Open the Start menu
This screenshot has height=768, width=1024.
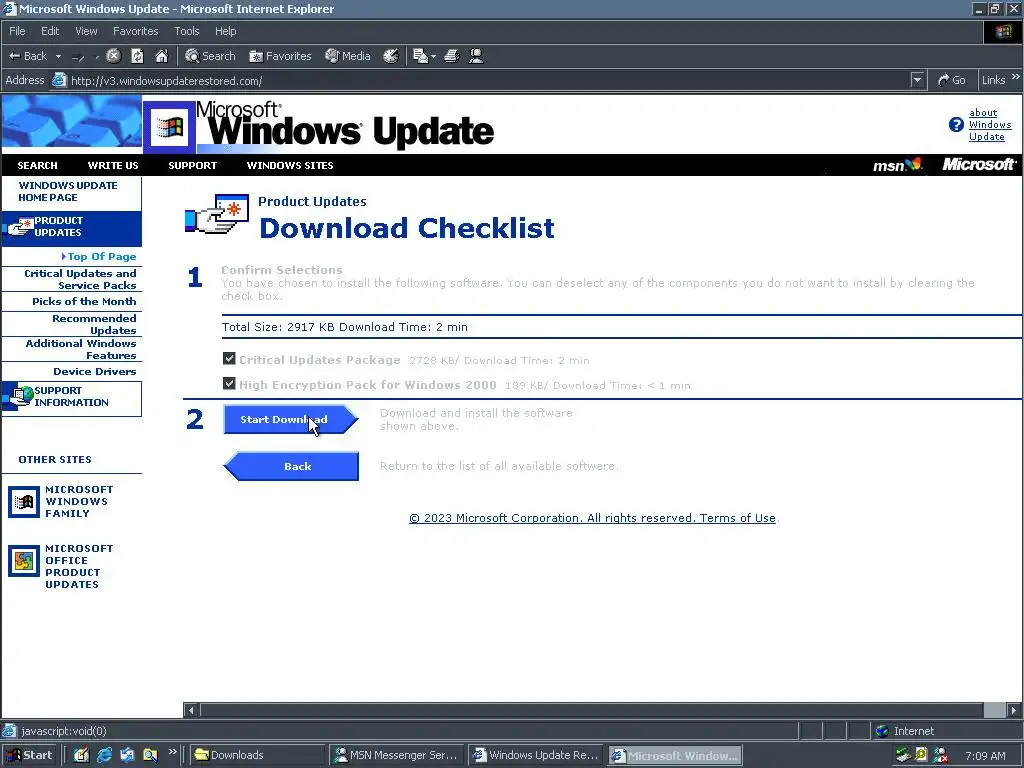(29, 755)
